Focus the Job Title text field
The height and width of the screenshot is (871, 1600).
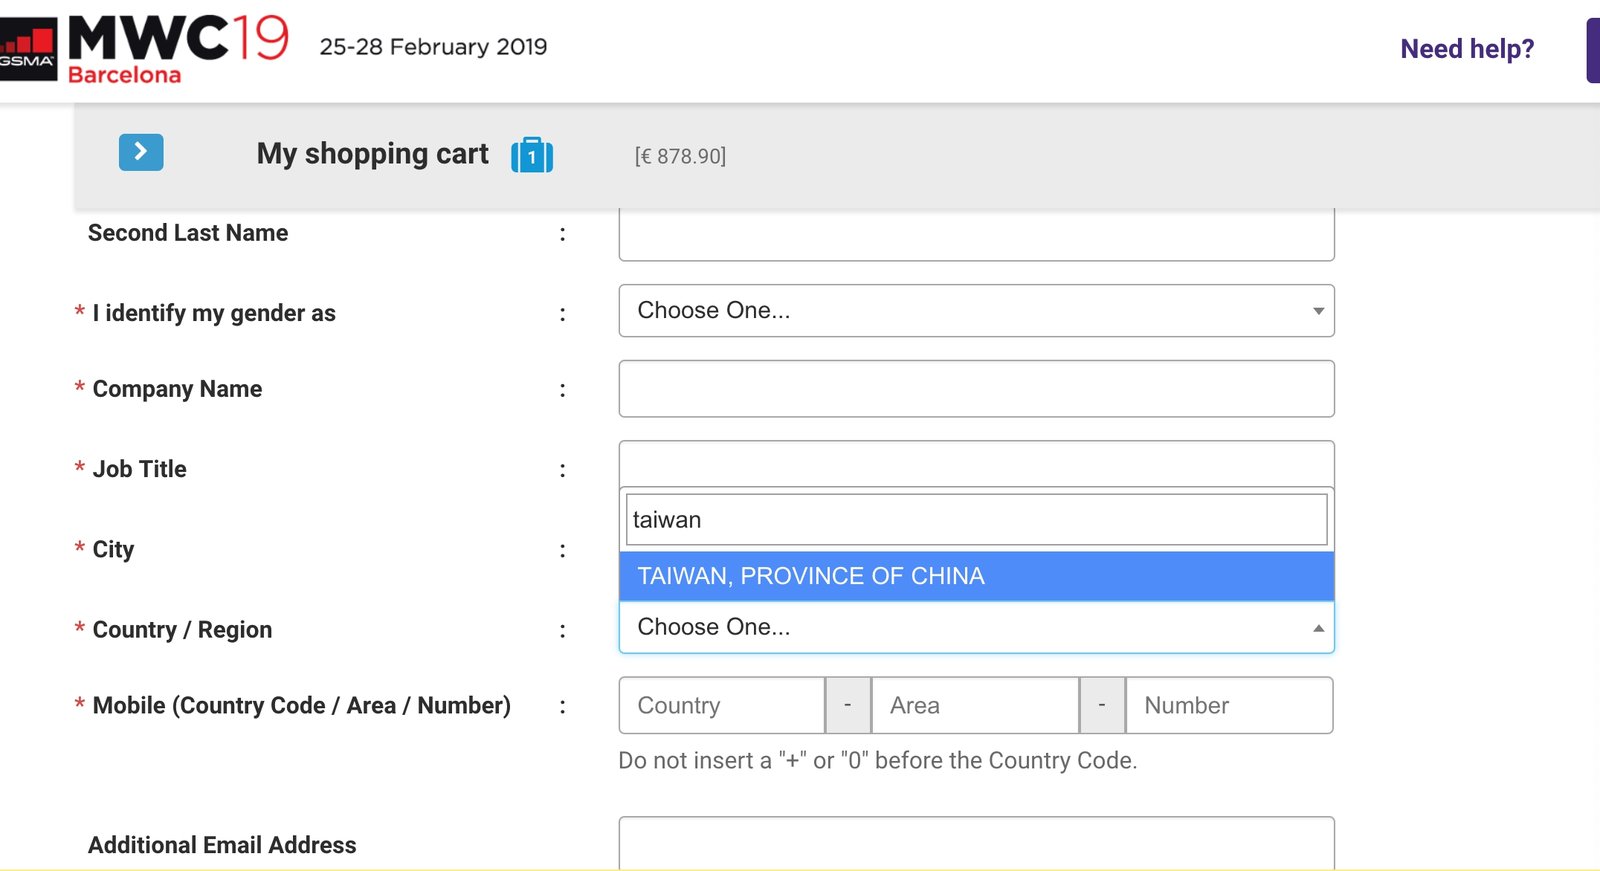pos(975,463)
